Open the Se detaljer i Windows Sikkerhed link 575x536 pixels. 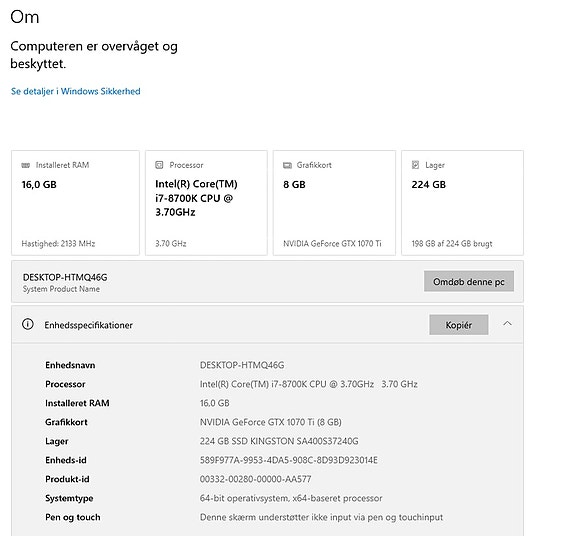tap(76, 91)
